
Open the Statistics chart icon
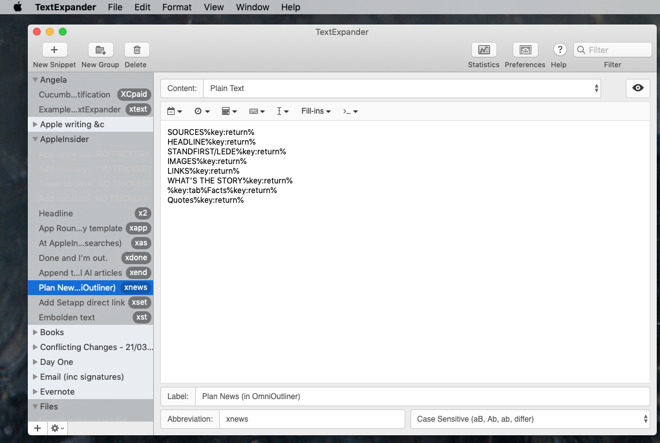484,50
